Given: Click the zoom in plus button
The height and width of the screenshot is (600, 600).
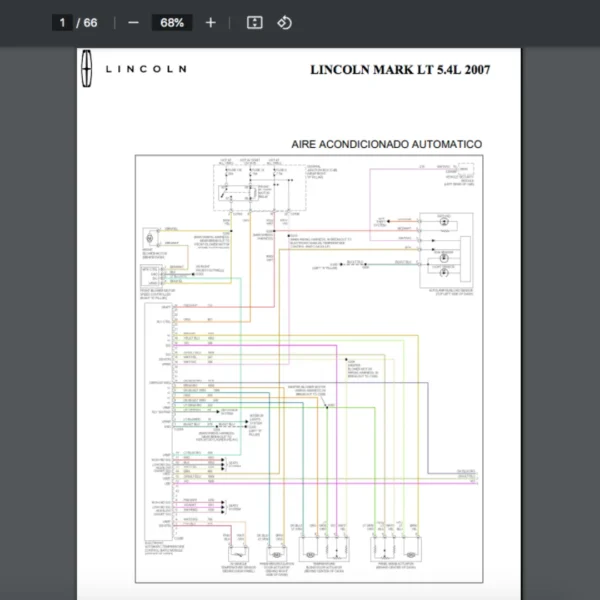Looking at the screenshot, I should click(x=210, y=23).
